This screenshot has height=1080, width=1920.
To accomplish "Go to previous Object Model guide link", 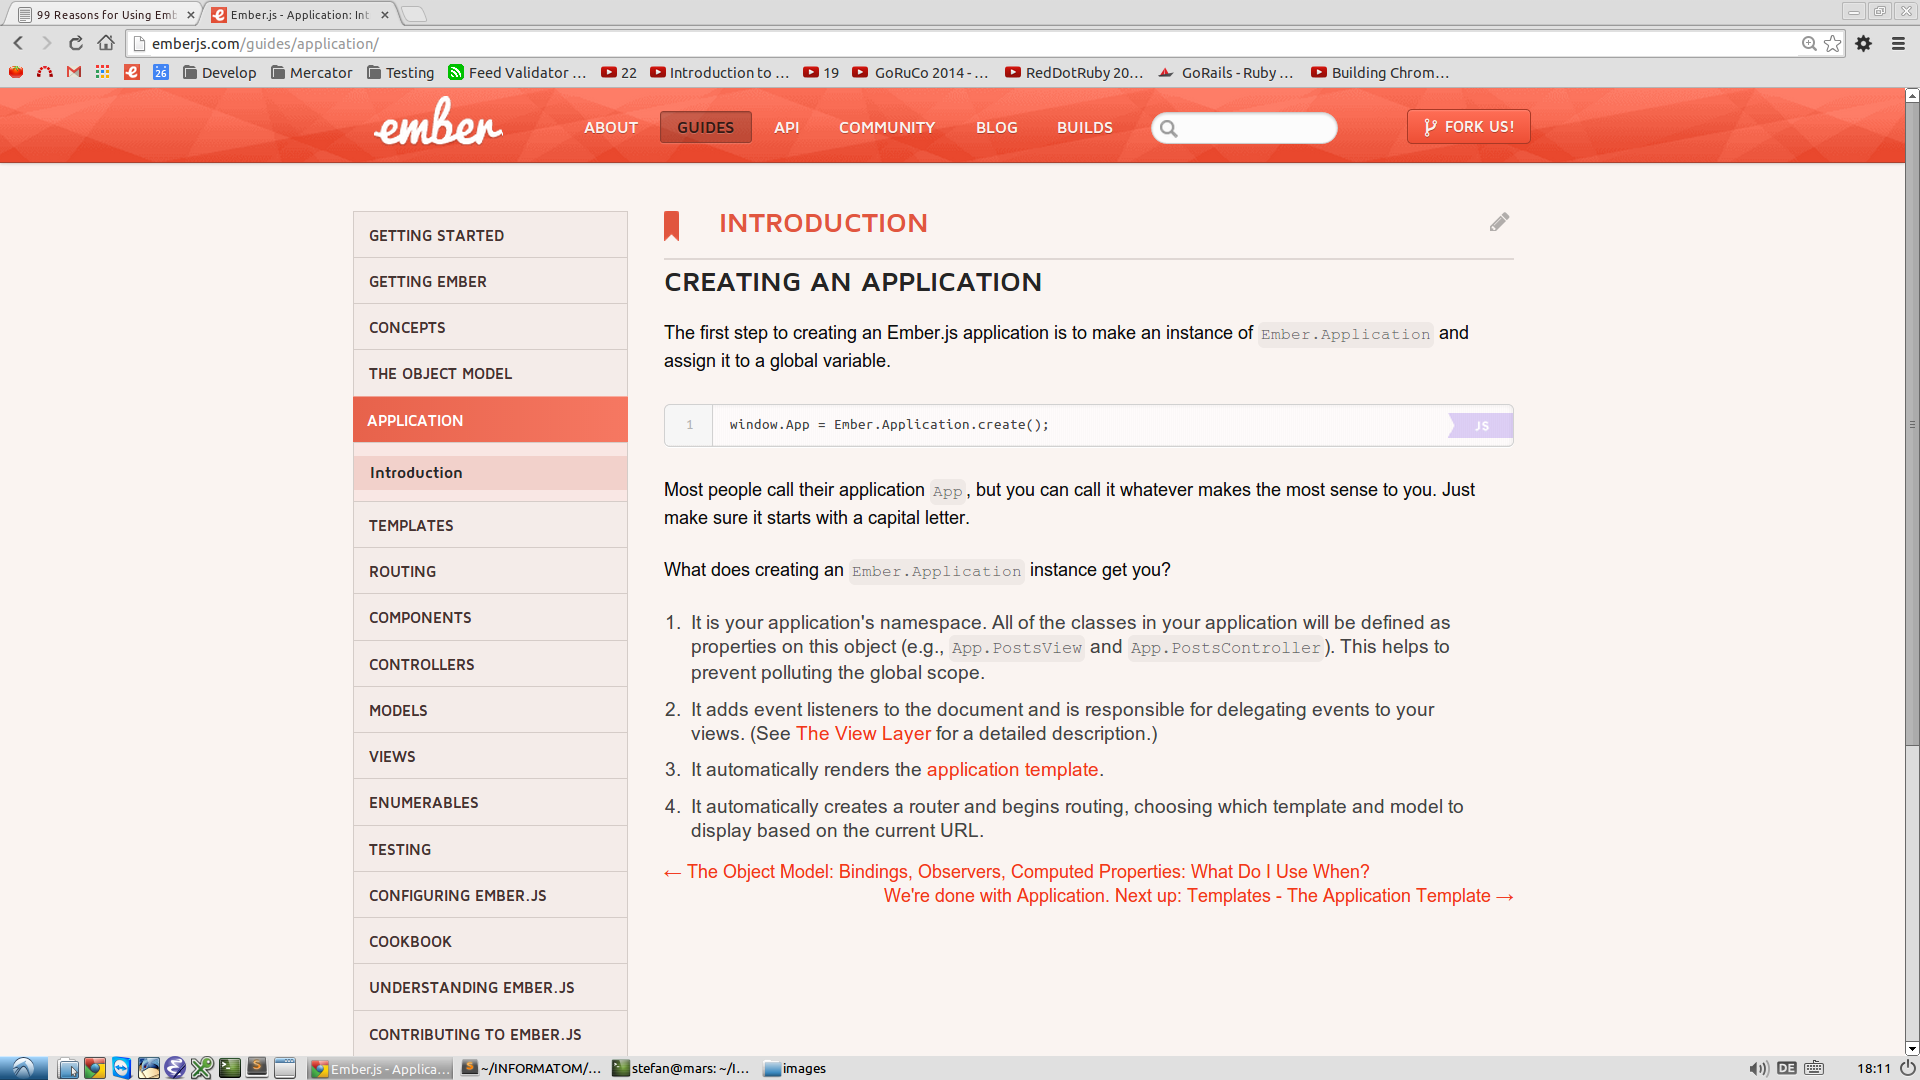I will (1017, 872).
